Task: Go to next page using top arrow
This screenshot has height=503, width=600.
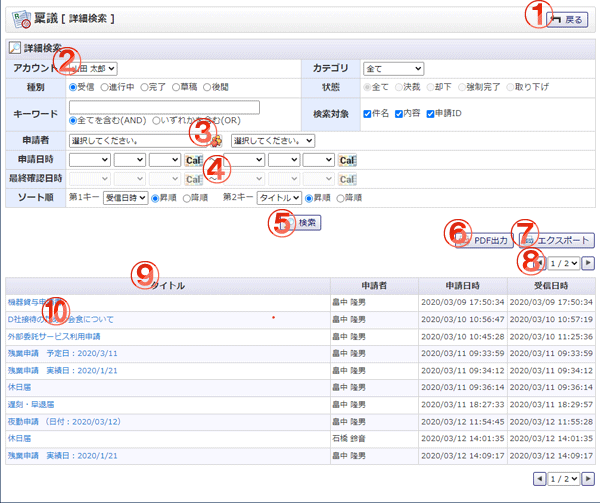Action: (x=588, y=263)
